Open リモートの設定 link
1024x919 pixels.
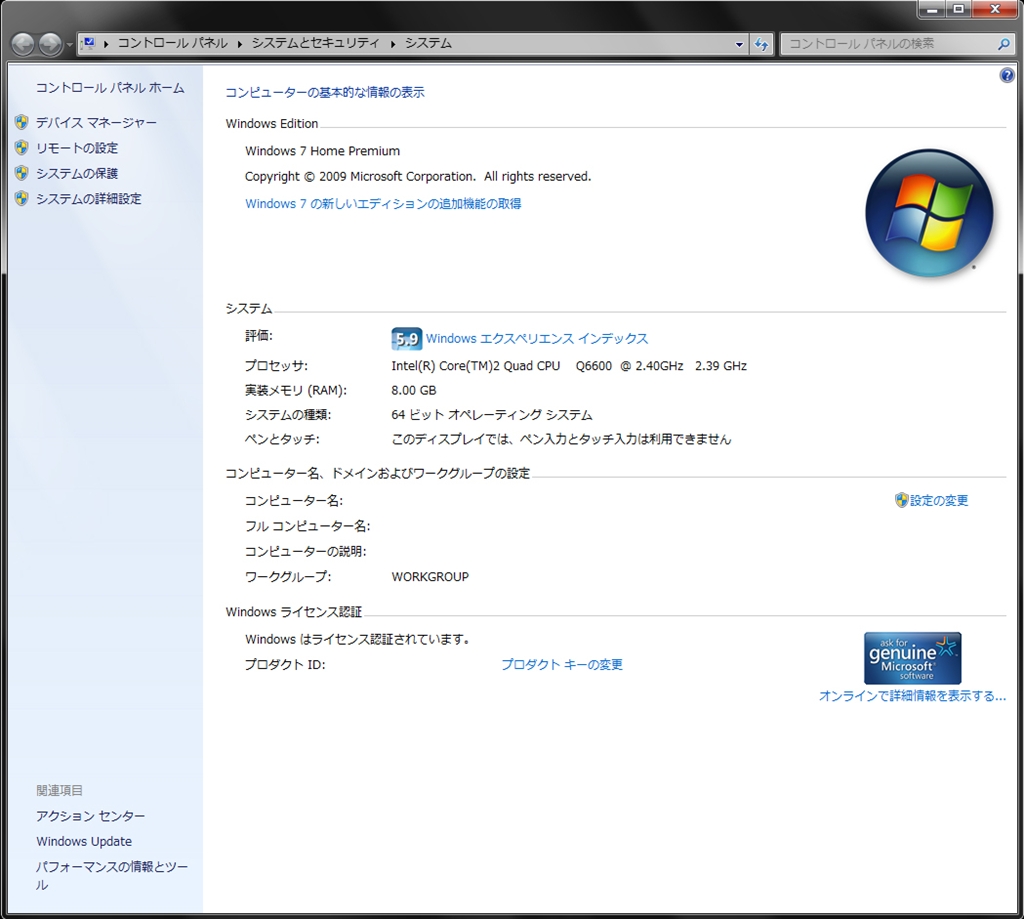[x=77, y=148]
